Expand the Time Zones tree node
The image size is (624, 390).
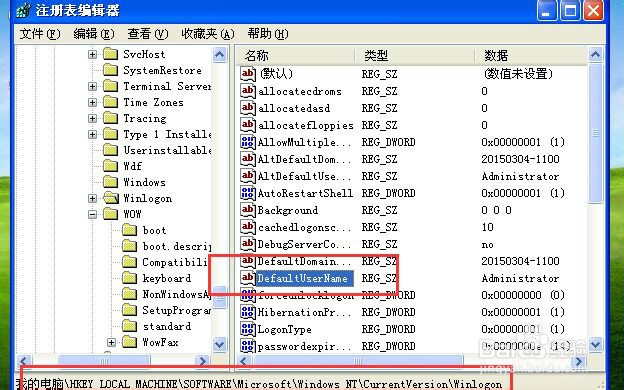click(92, 102)
